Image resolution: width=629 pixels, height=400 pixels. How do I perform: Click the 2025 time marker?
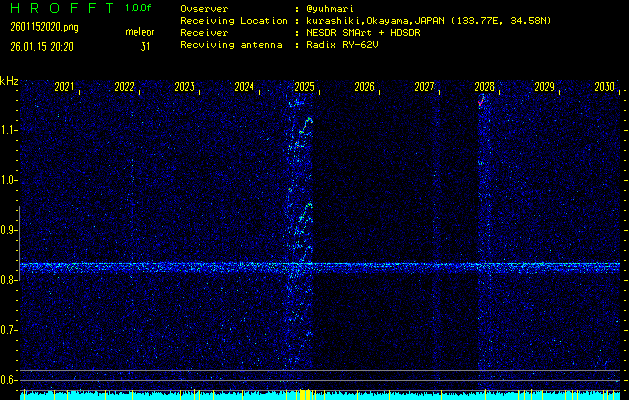[304, 87]
